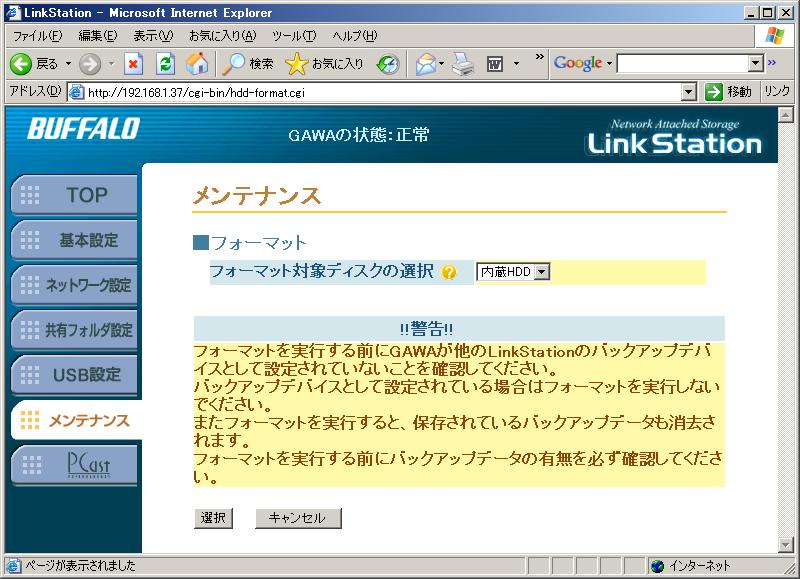Expand the Google search box history

click(x=756, y=63)
